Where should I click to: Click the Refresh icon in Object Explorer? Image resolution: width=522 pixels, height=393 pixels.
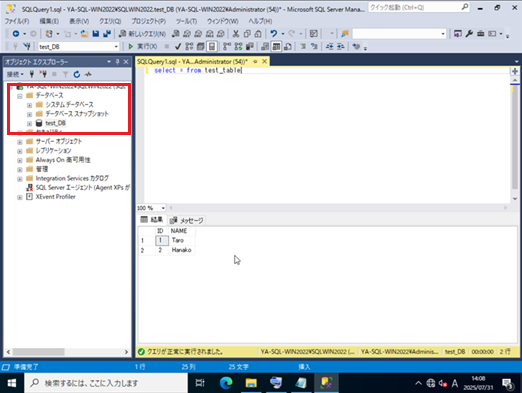click(77, 74)
